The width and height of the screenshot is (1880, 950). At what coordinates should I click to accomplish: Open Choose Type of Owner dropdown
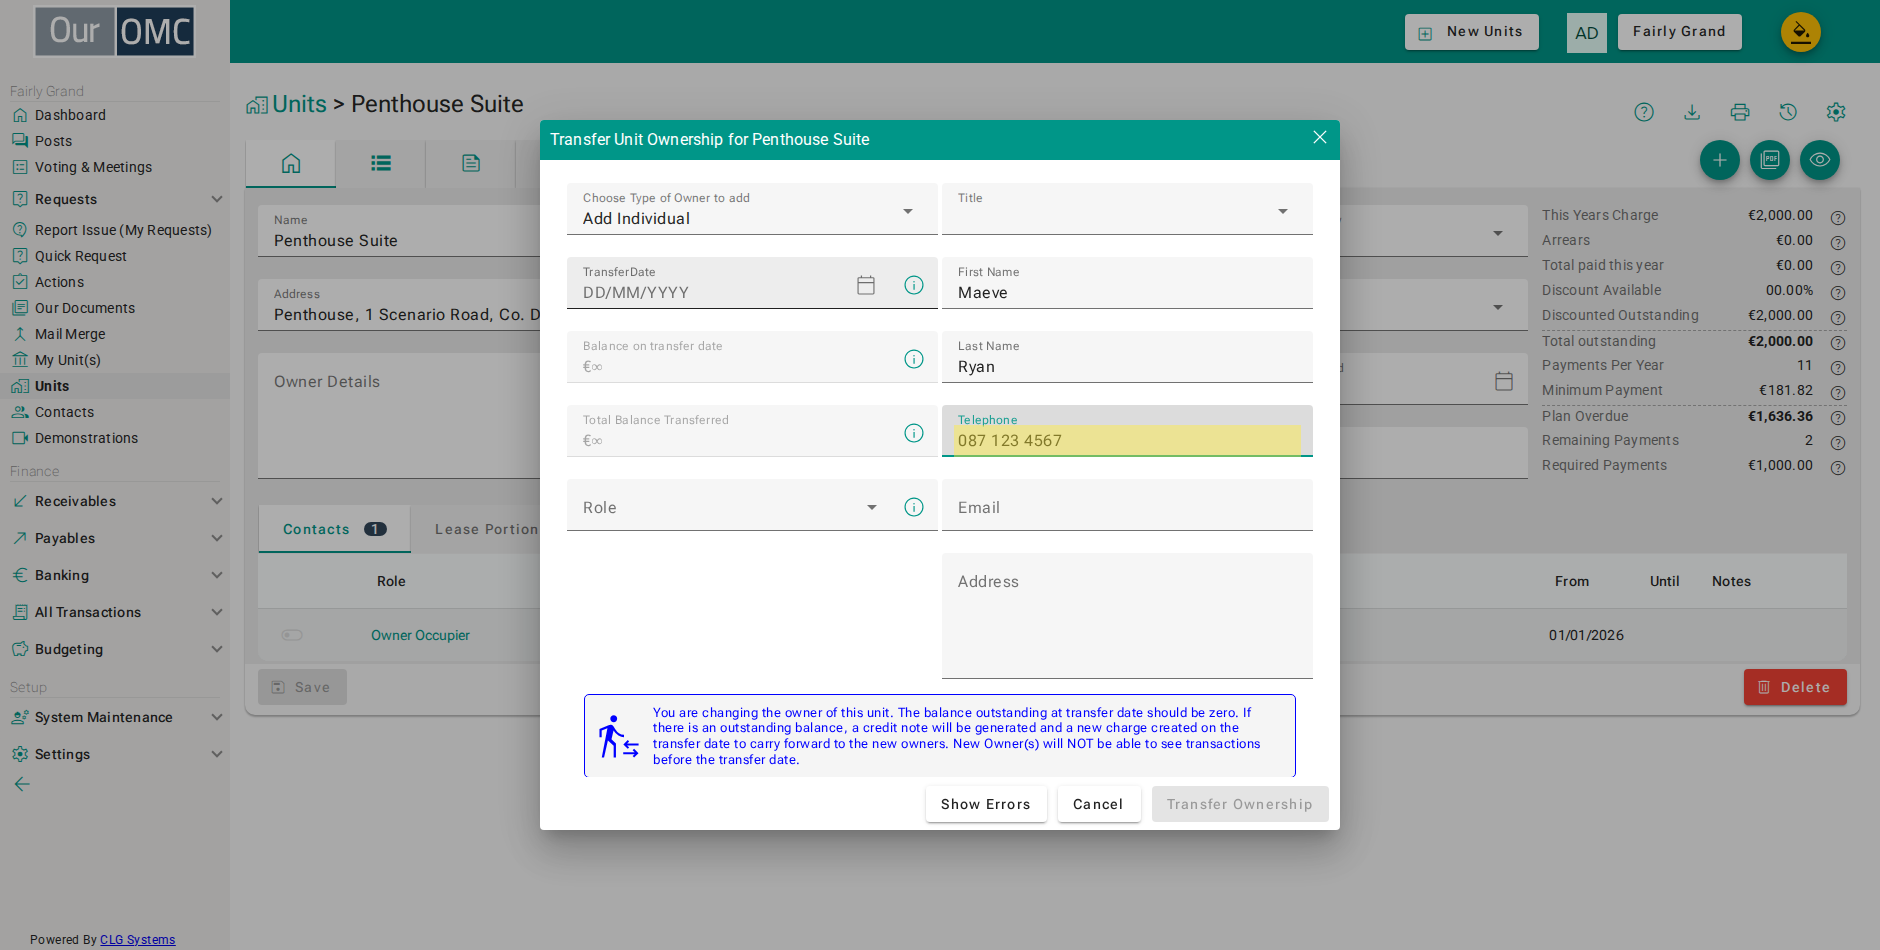[752, 209]
